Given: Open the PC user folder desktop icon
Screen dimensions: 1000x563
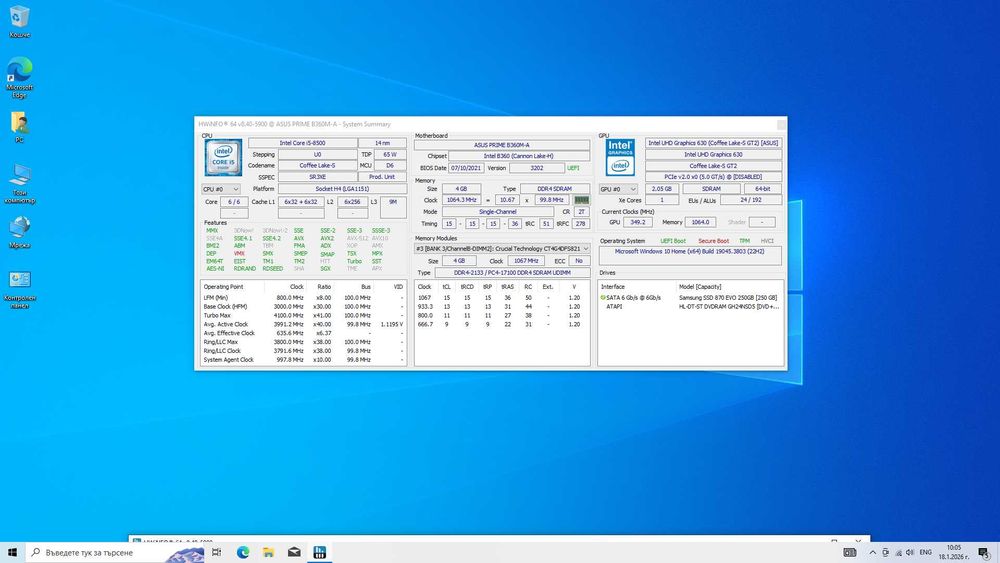Looking at the screenshot, I should coord(20,126).
